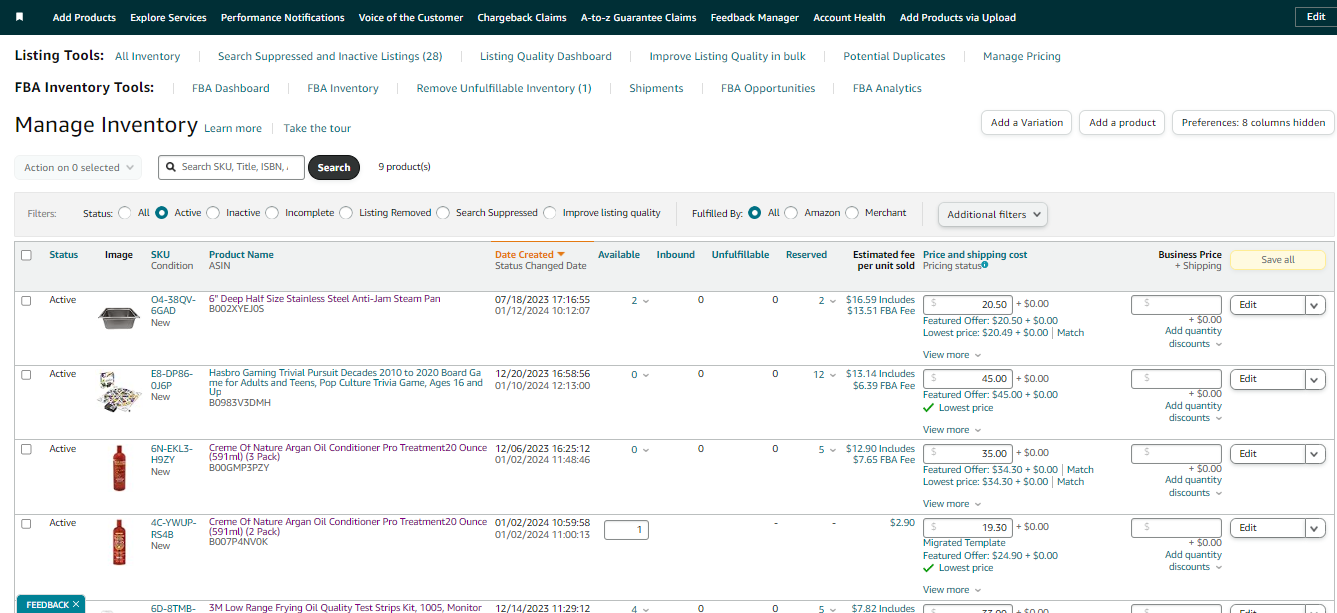Click the Save all button
Viewport: 1337px width, 613px height.
click(x=1278, y=260)
